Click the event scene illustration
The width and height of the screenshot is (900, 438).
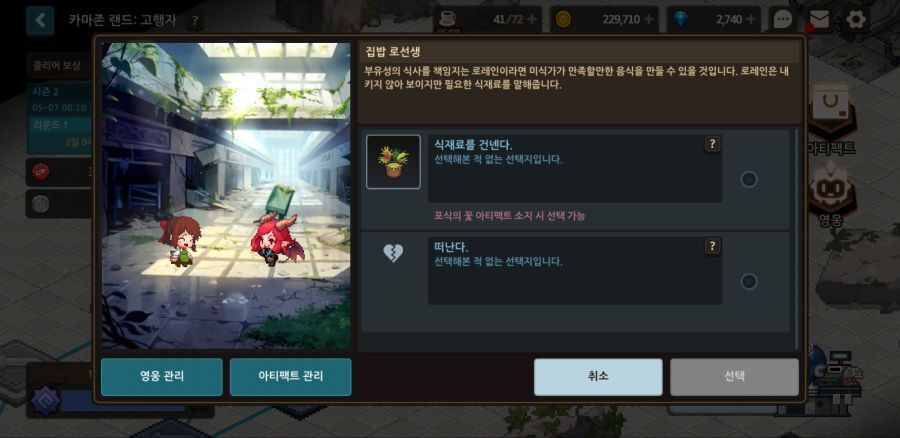[226, 196]
